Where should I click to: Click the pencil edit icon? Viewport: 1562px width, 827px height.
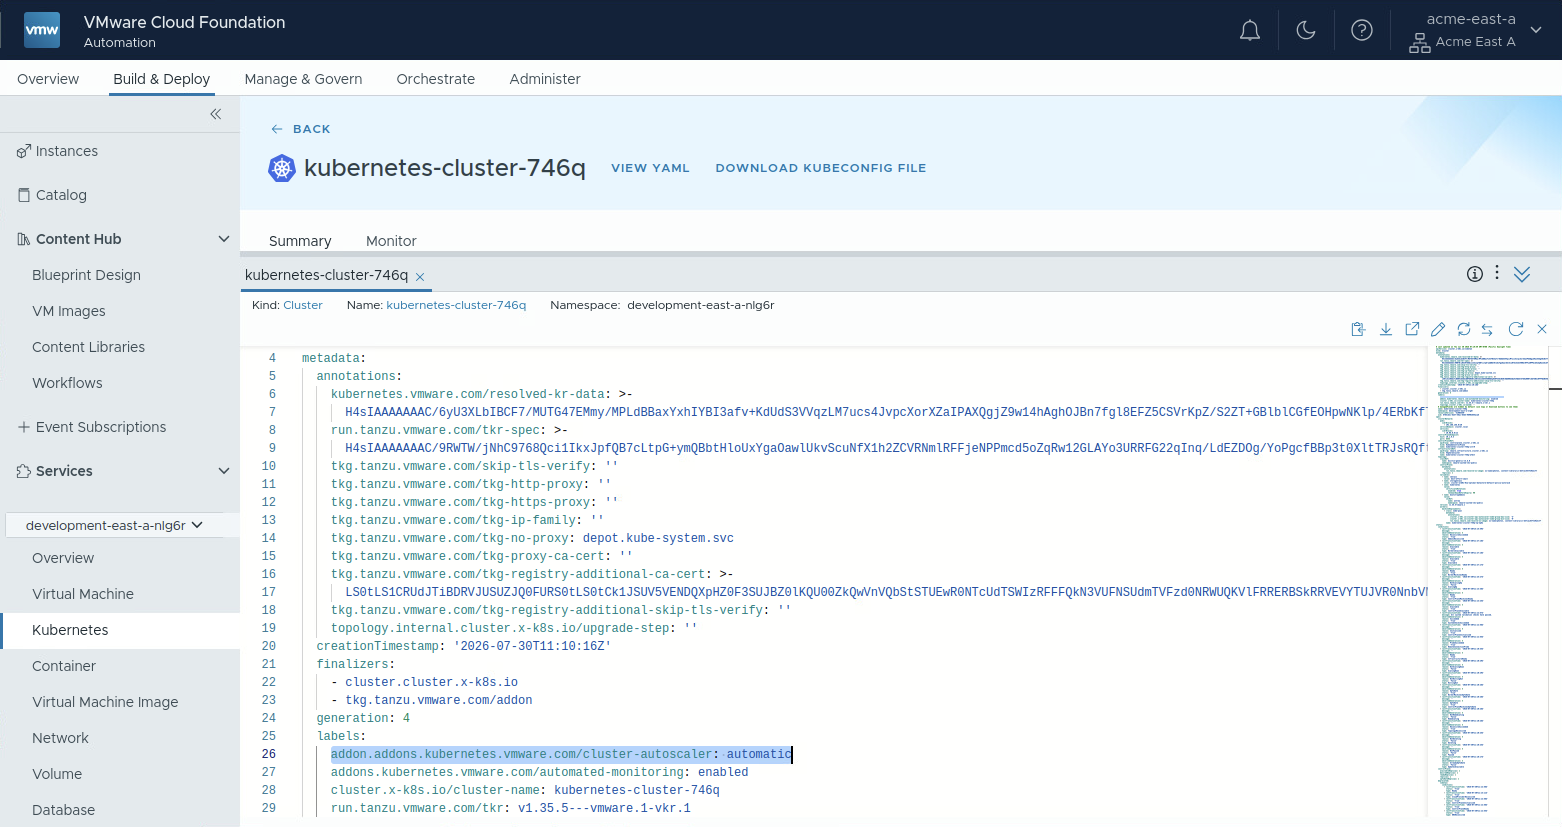(1438, 329)
